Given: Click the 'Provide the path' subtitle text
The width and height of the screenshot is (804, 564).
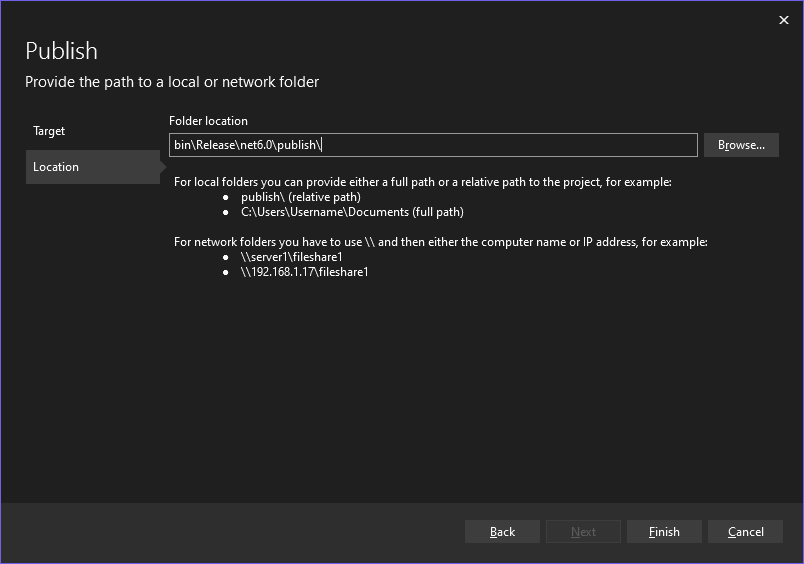Looking at the screenshot, I should coord(172,82).
